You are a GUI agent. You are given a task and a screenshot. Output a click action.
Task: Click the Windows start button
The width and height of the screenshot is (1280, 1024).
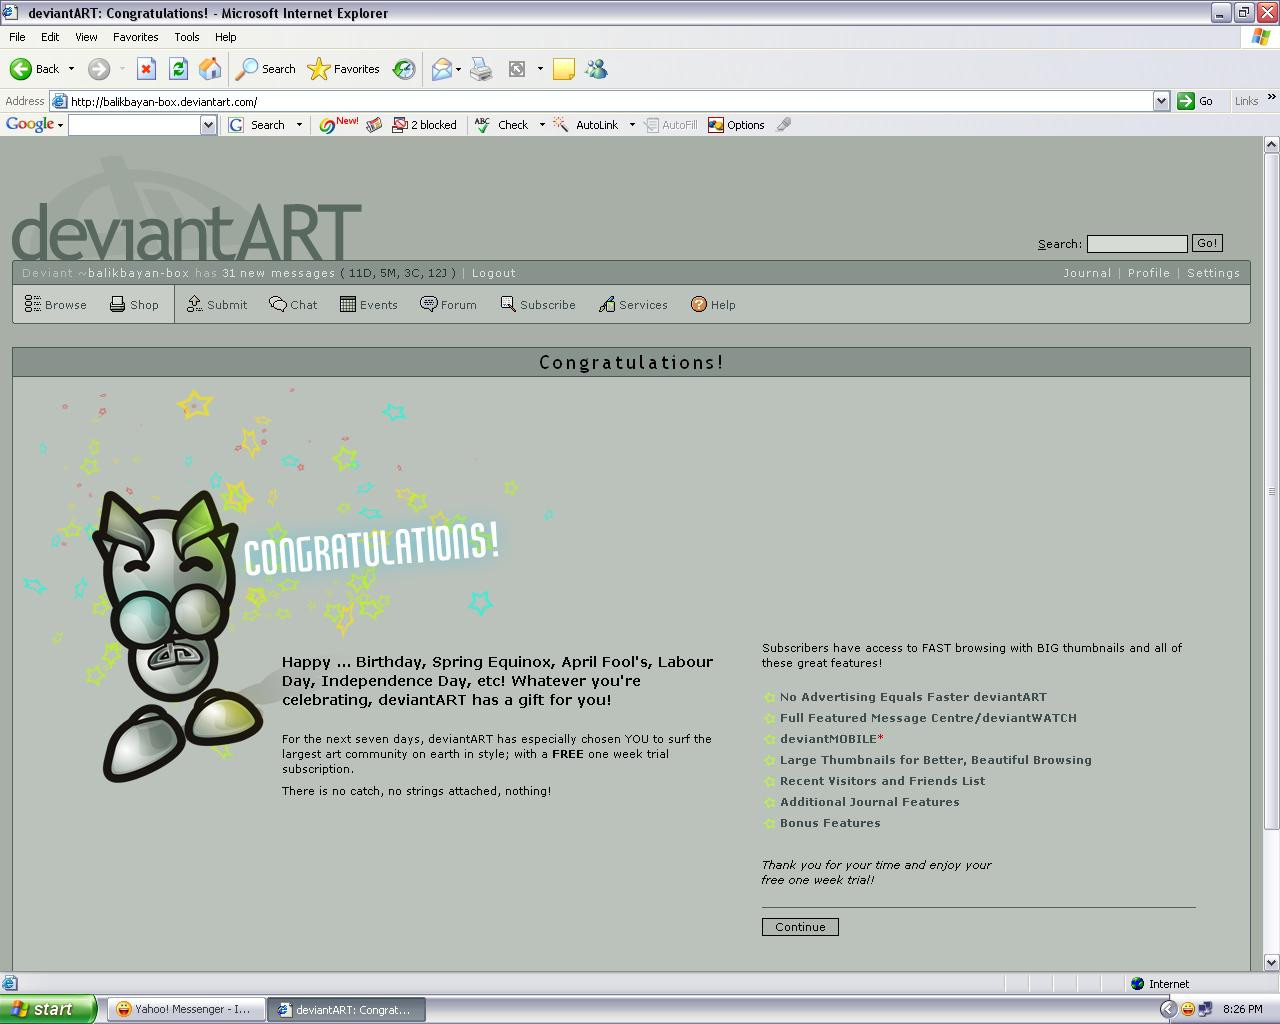click(x=47, y=1009)
